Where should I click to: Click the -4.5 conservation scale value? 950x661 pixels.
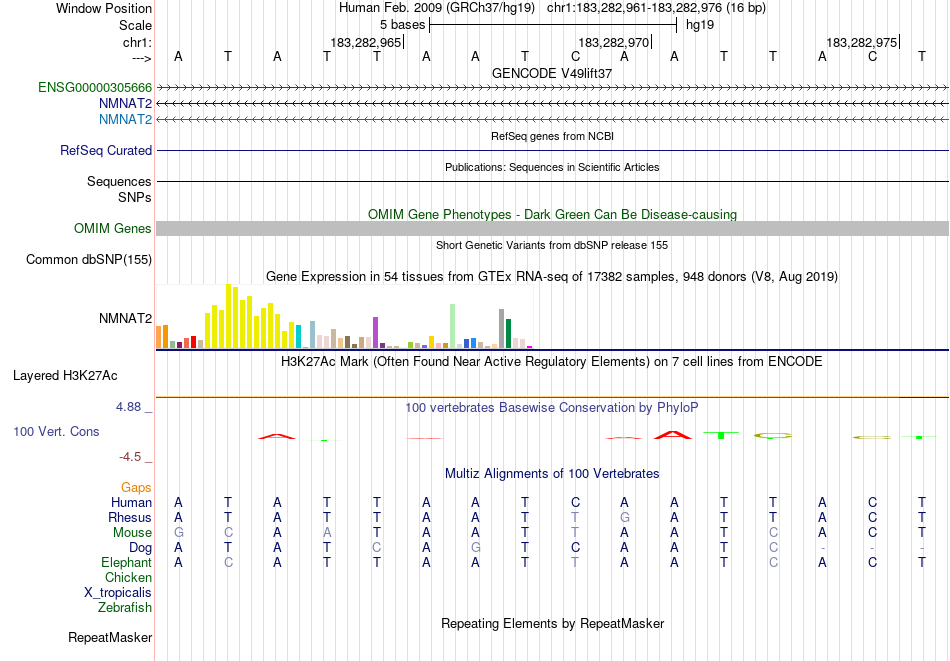tap(131, 457)
